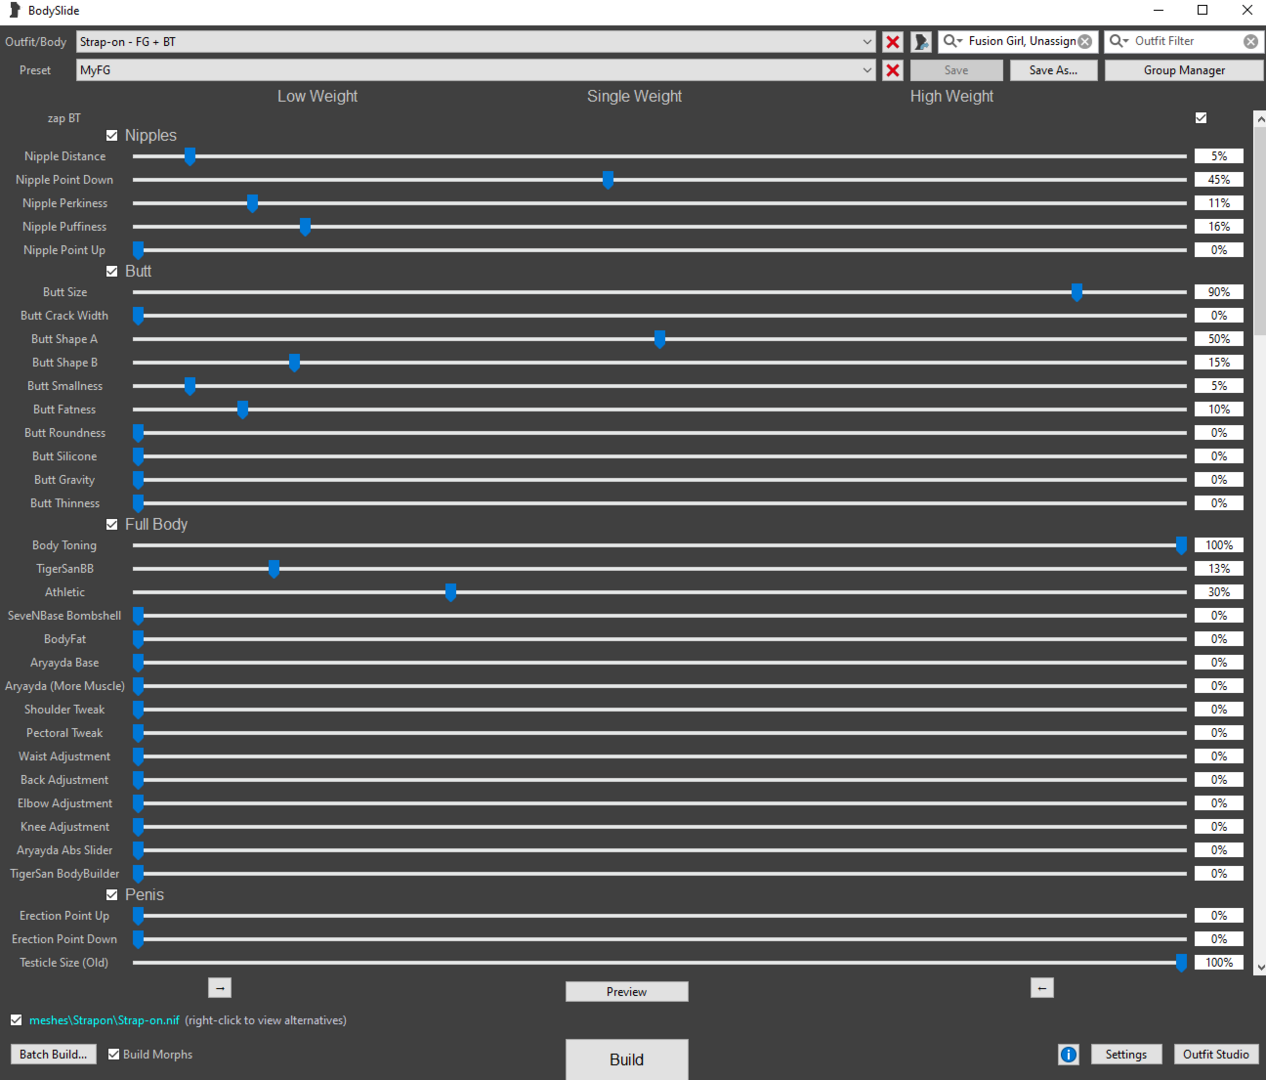
Task: Open the Group Manager
Action: point(1184,70)
